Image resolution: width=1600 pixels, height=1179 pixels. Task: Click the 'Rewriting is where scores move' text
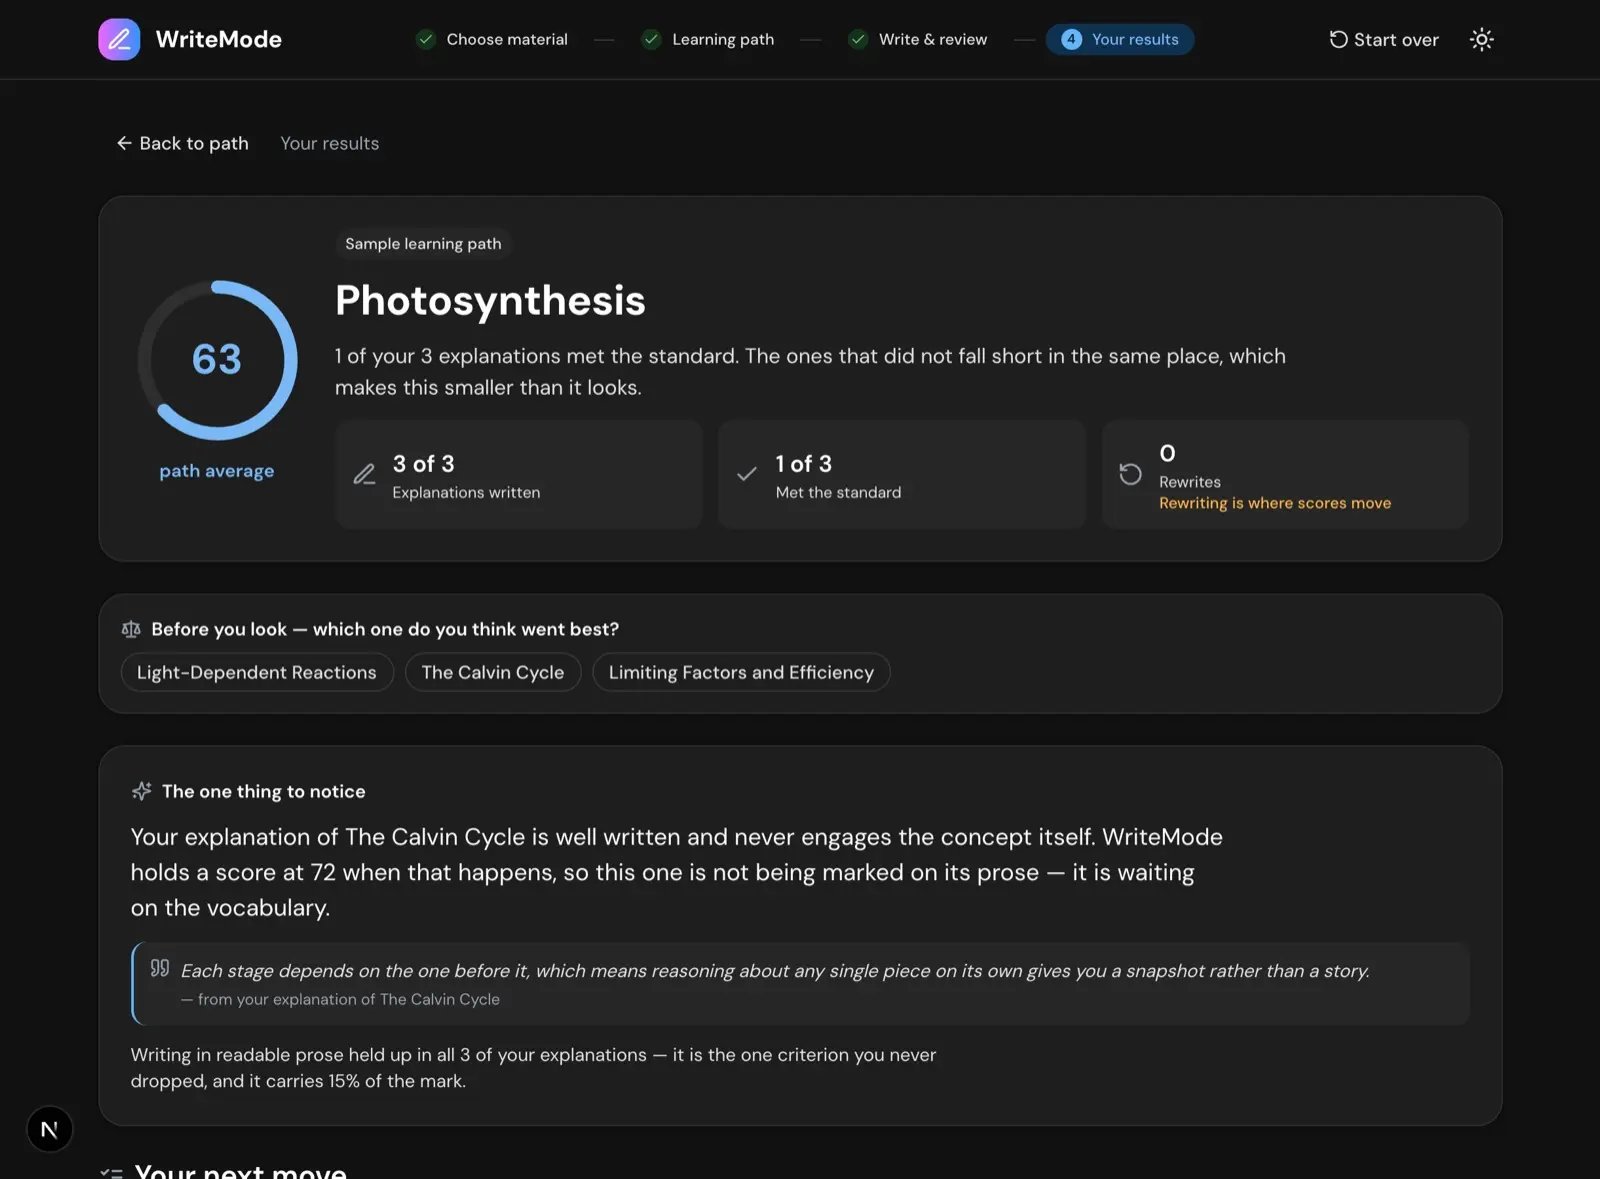tap(1275, 503)
